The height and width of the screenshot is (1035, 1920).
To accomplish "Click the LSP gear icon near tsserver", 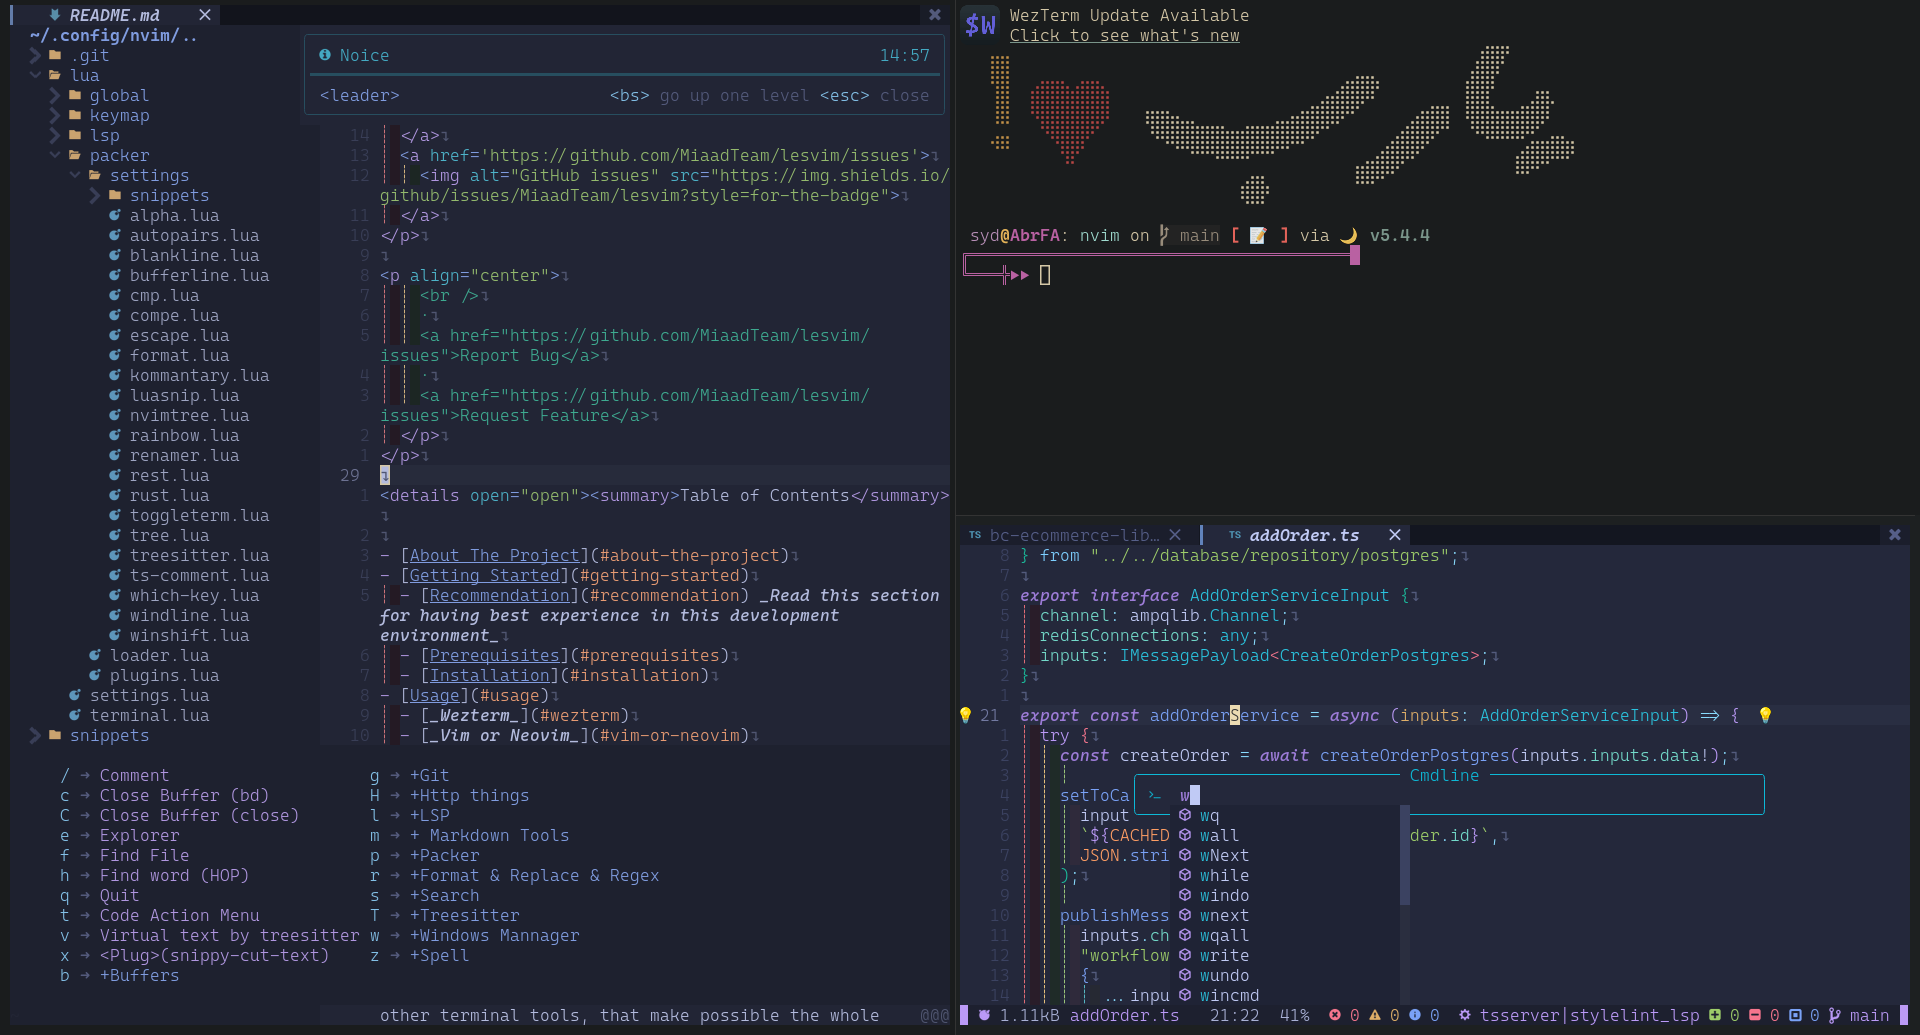I will [x=1465, y=1015].
